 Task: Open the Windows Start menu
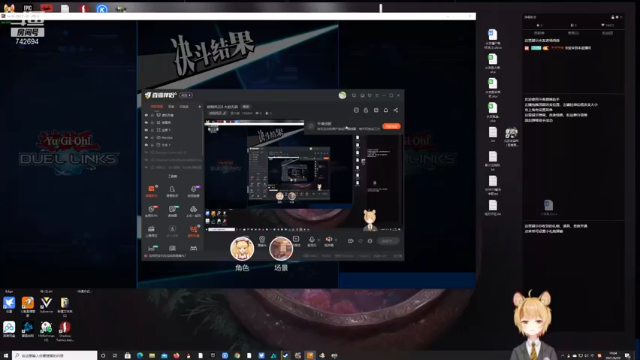[x=5, y=356]
